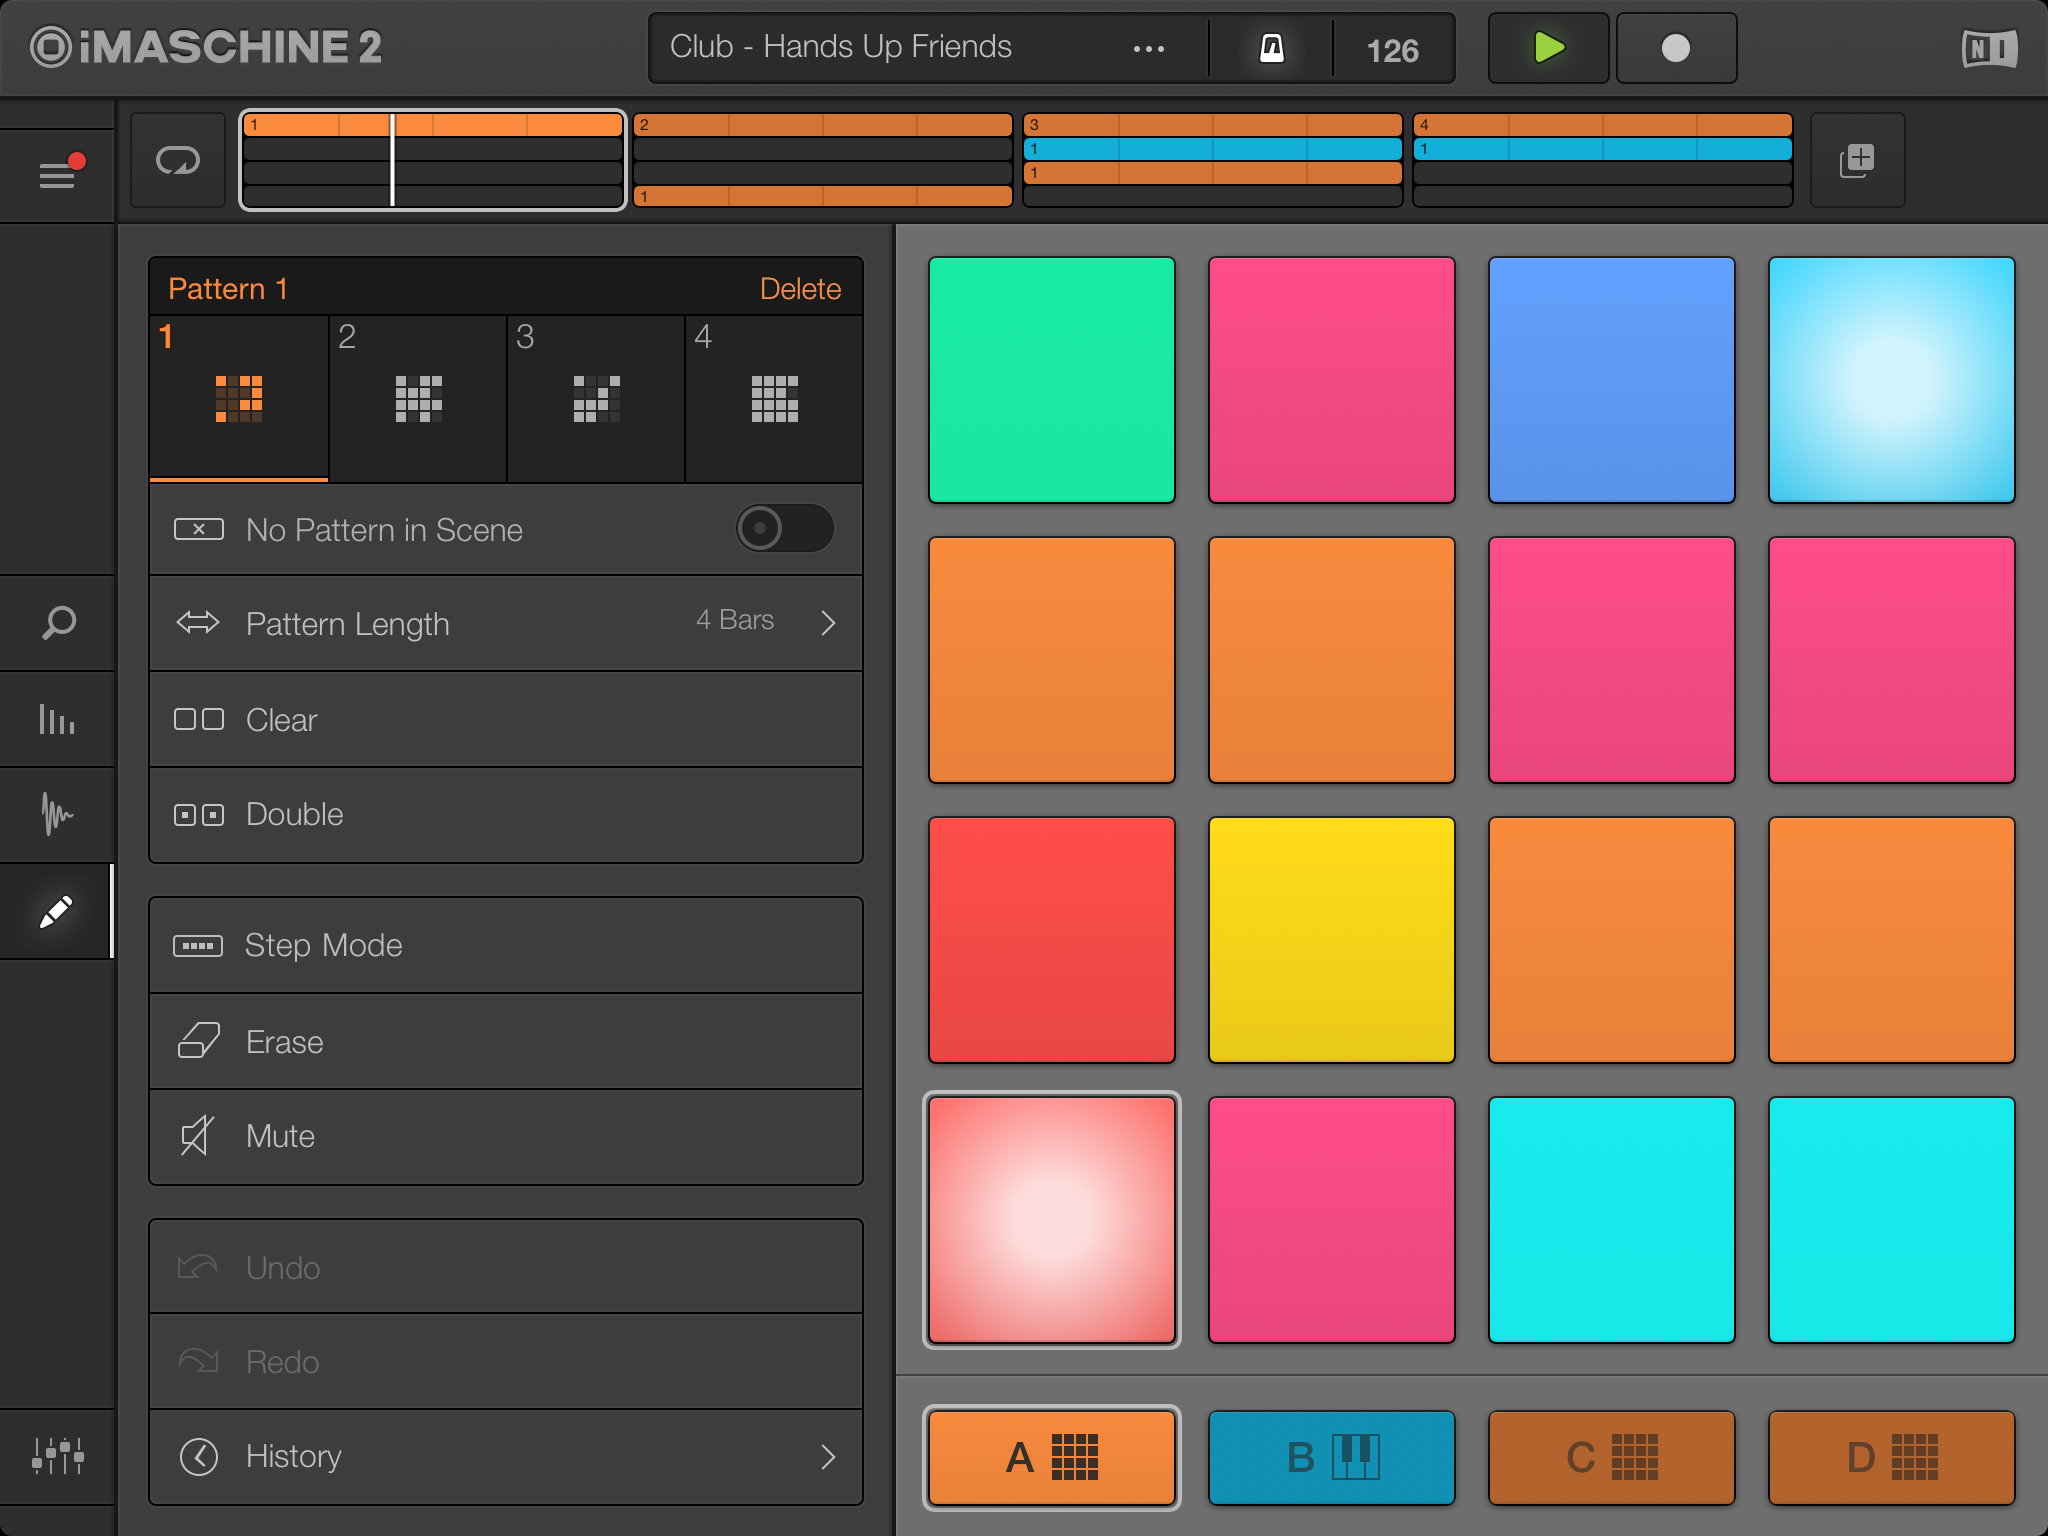Switch to group C
Viewport: 2048px width, 1536px height.
(x=1612, y=1457)
